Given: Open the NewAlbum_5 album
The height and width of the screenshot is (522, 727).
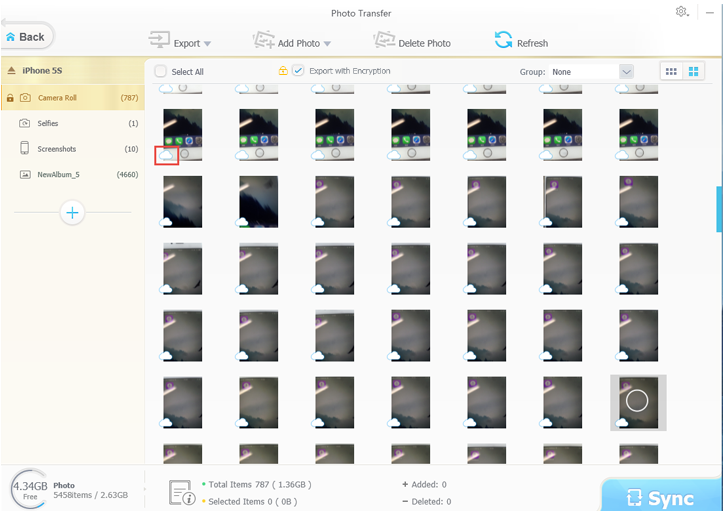Looking at the screenshot, I should 73,174.
